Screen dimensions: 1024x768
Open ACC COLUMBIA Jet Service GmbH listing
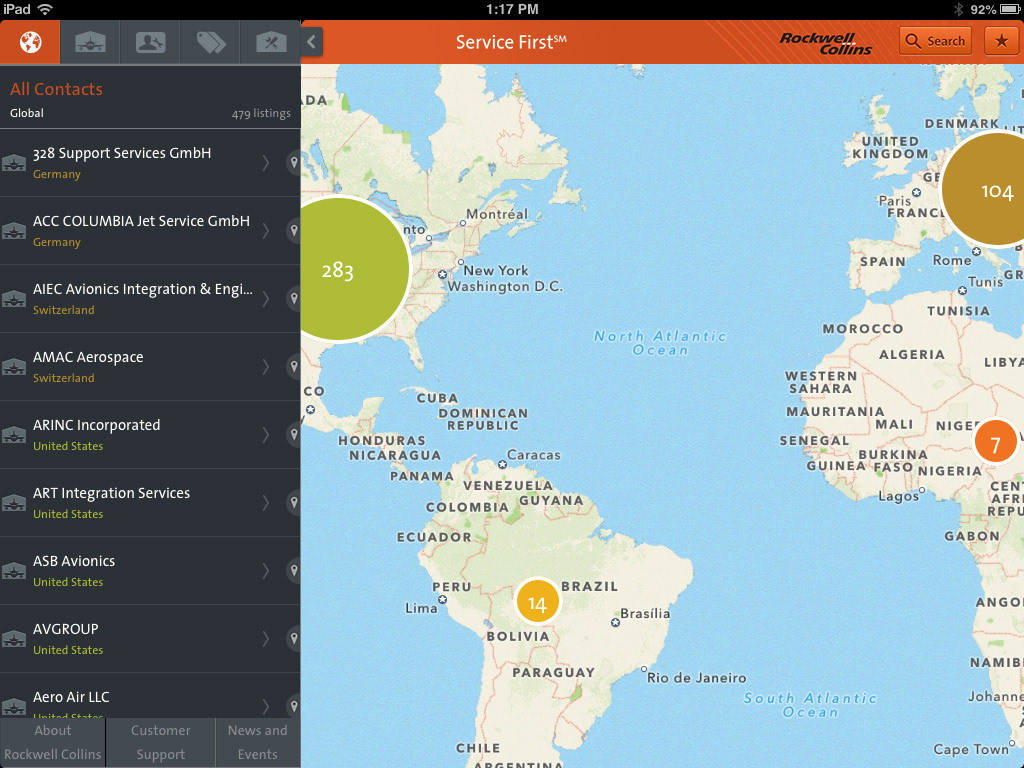[x=150, y=231]
